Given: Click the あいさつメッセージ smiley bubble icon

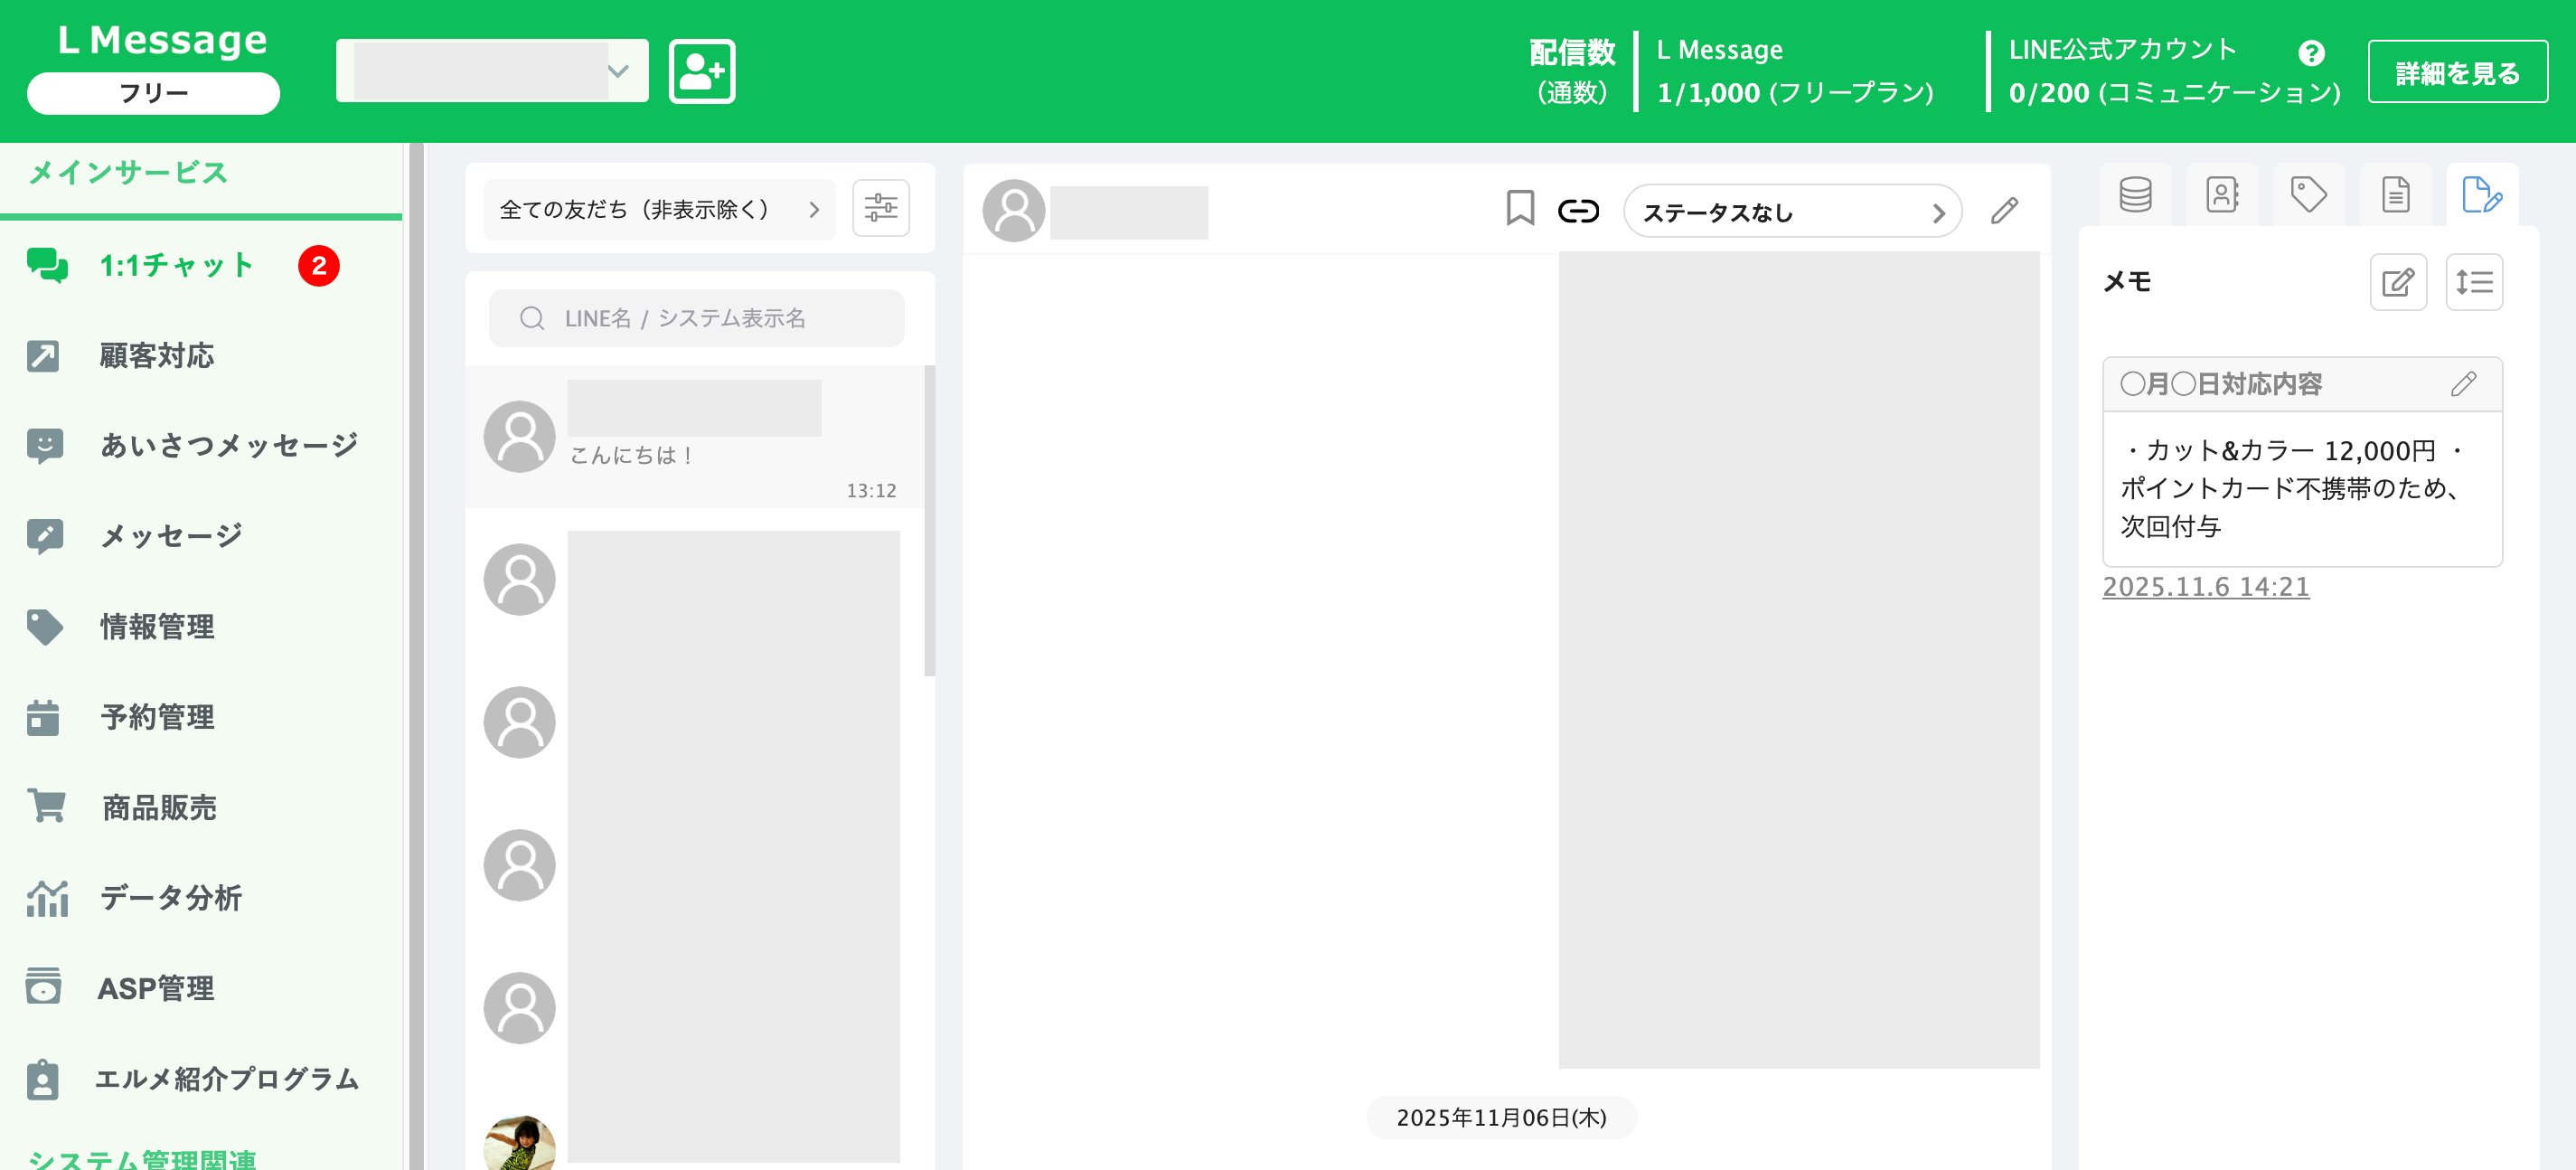Looking at the screenshot, I should pyautogui.click(x=45, y=446).
